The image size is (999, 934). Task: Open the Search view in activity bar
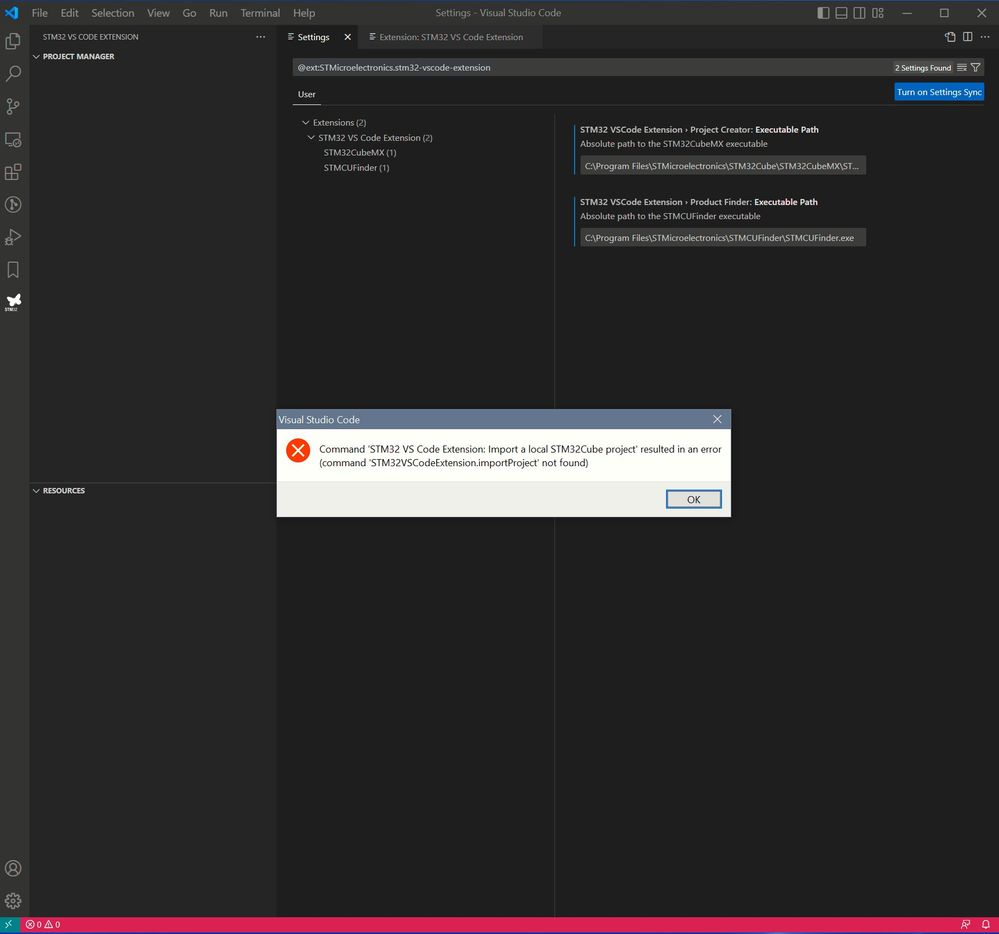[x=13, y=74]
